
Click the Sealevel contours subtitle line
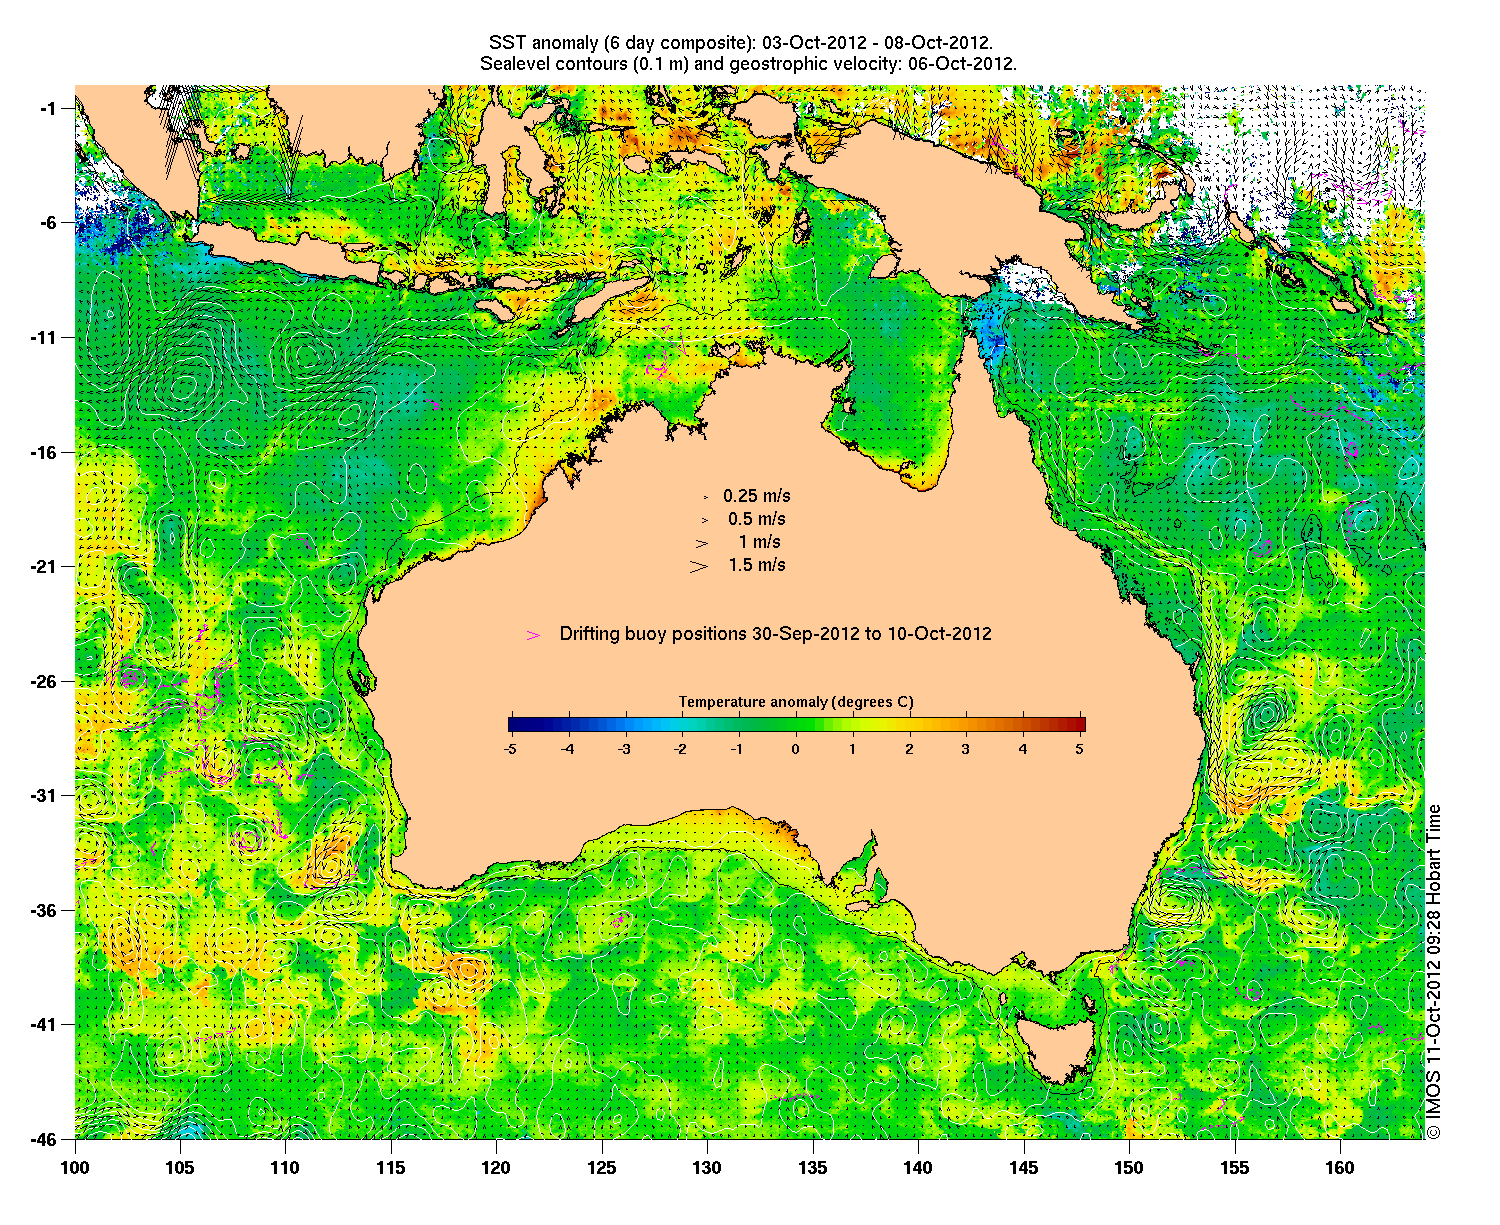pos(748,64)
